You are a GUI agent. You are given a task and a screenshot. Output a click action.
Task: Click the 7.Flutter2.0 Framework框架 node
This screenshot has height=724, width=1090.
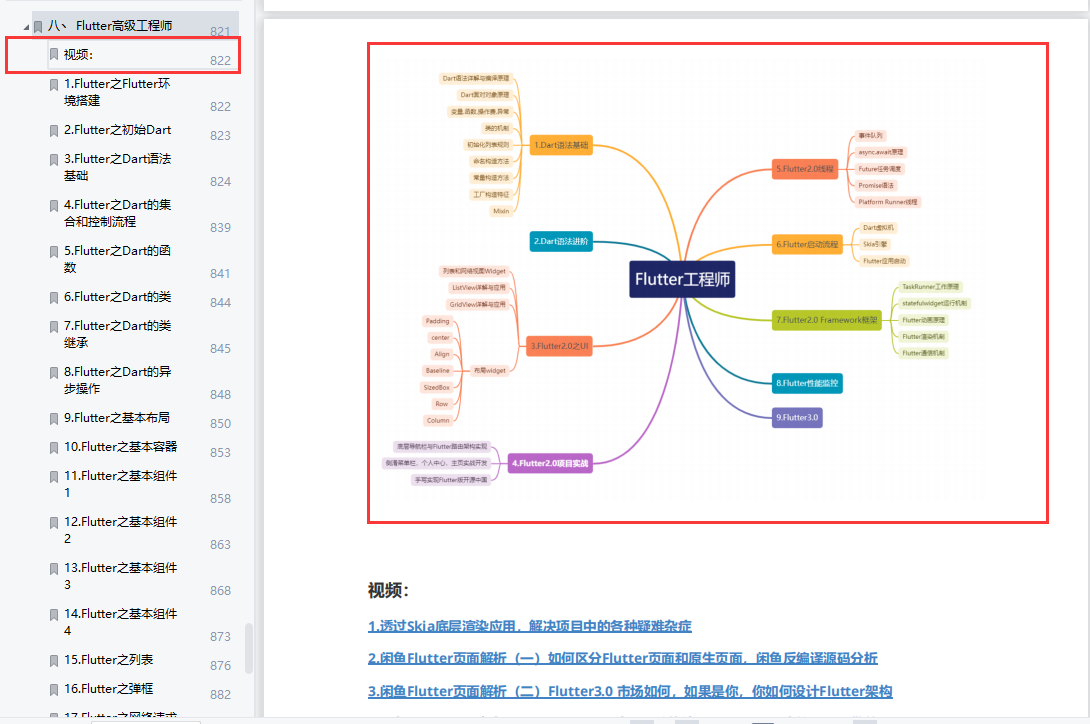827,320
